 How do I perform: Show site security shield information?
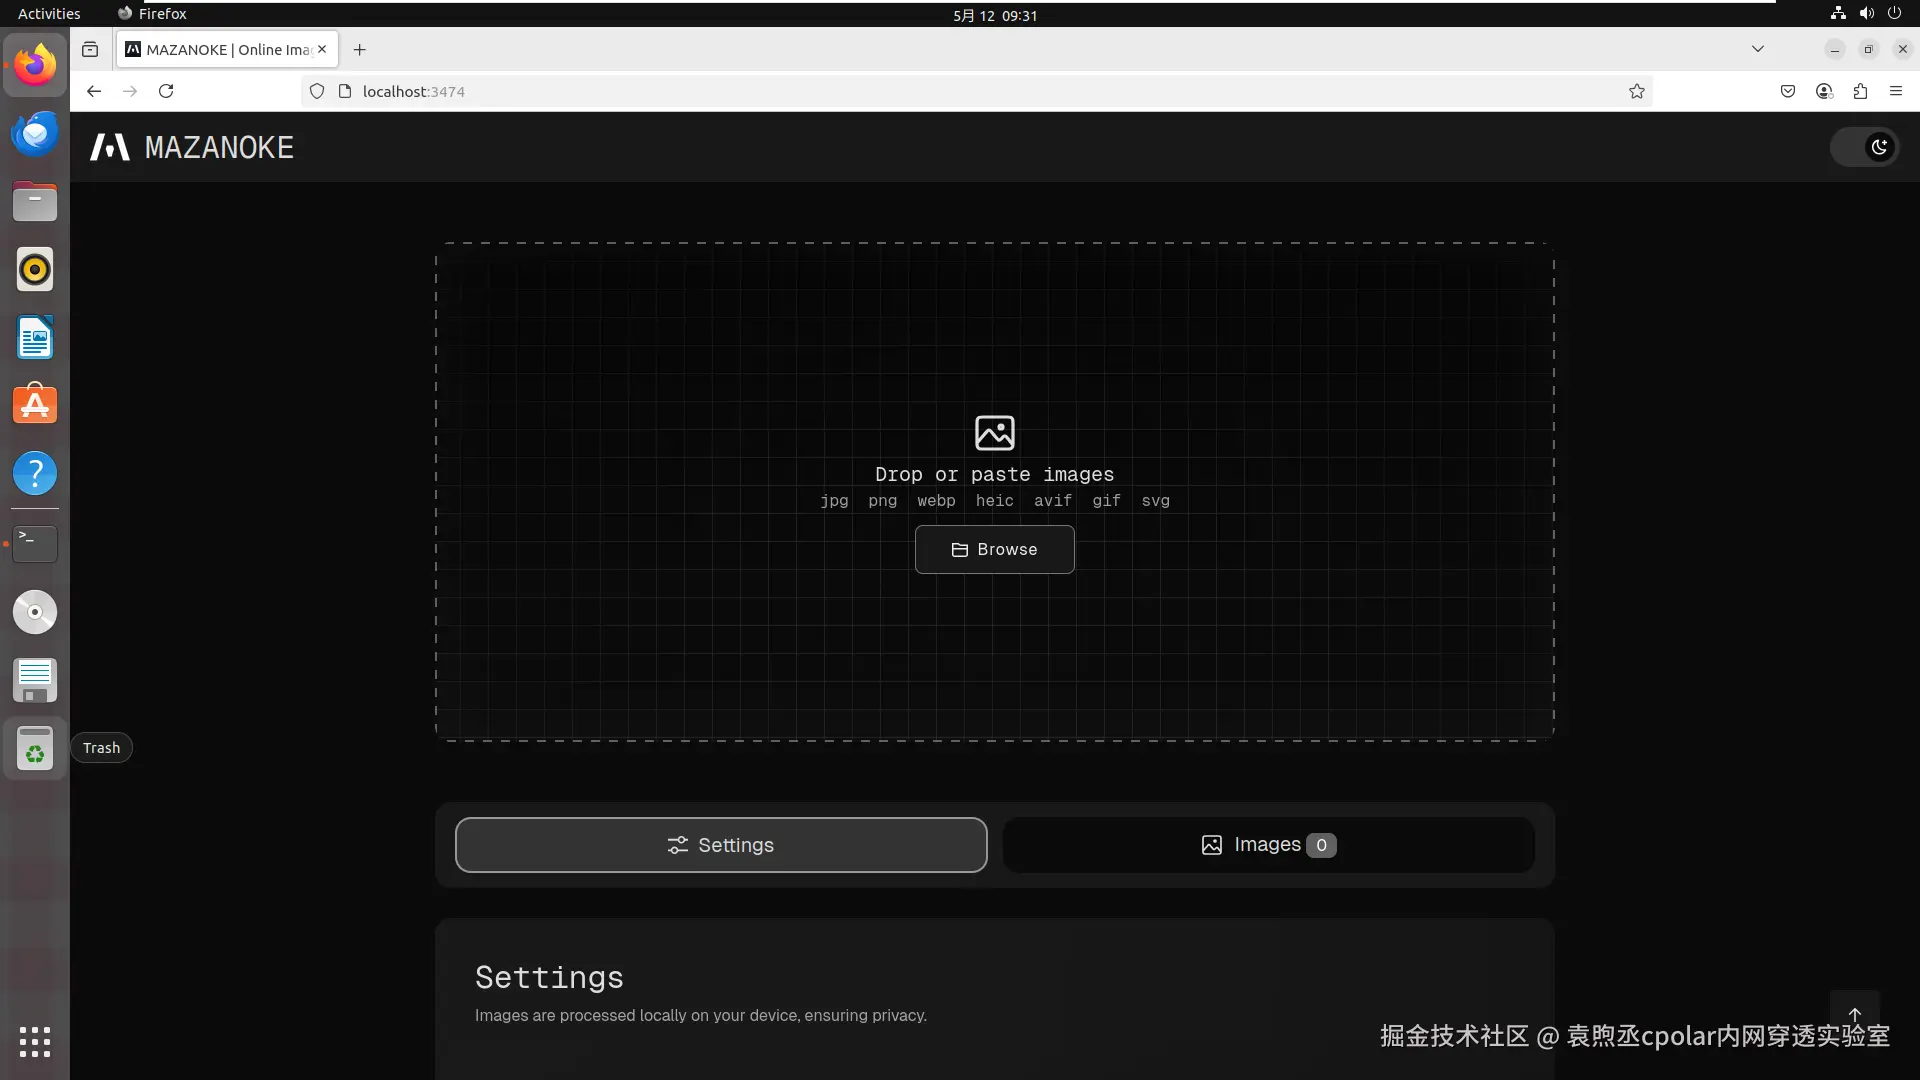tap(317, 91)
